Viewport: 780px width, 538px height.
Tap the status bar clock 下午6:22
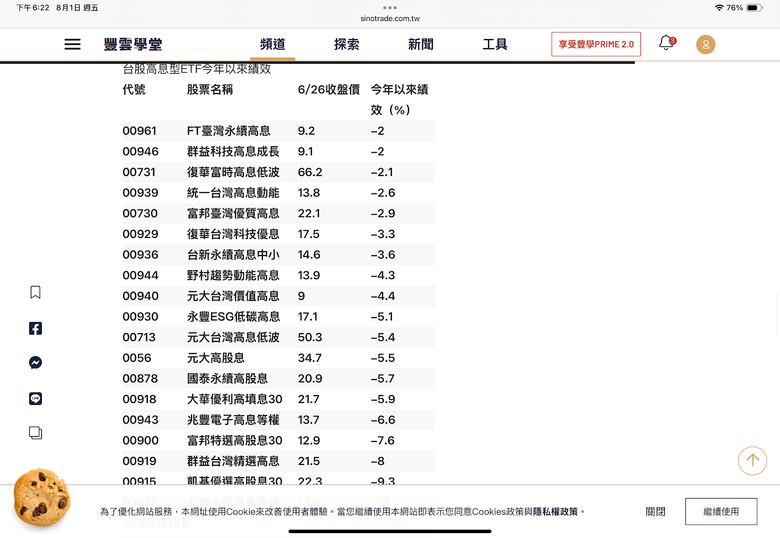click(x=33, y=7)
